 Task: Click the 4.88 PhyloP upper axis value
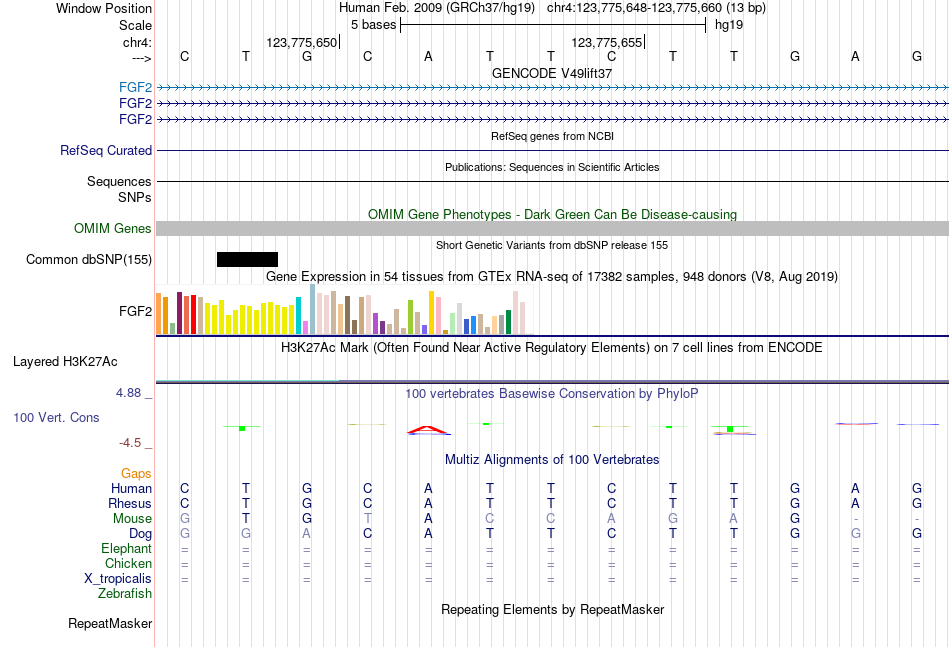(128, 393)
